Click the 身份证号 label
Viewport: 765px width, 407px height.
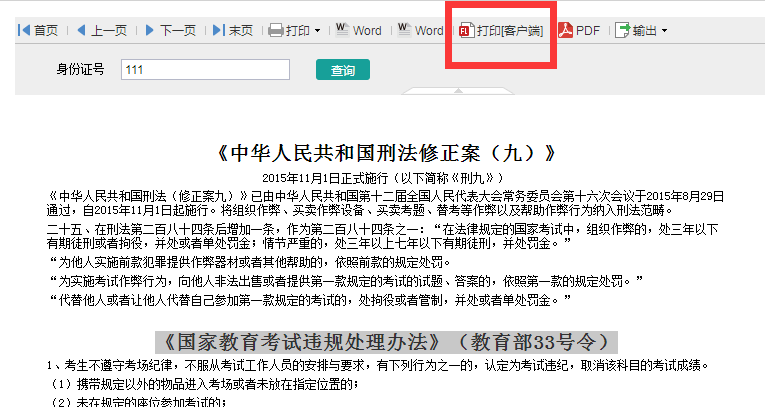point(82,70)
